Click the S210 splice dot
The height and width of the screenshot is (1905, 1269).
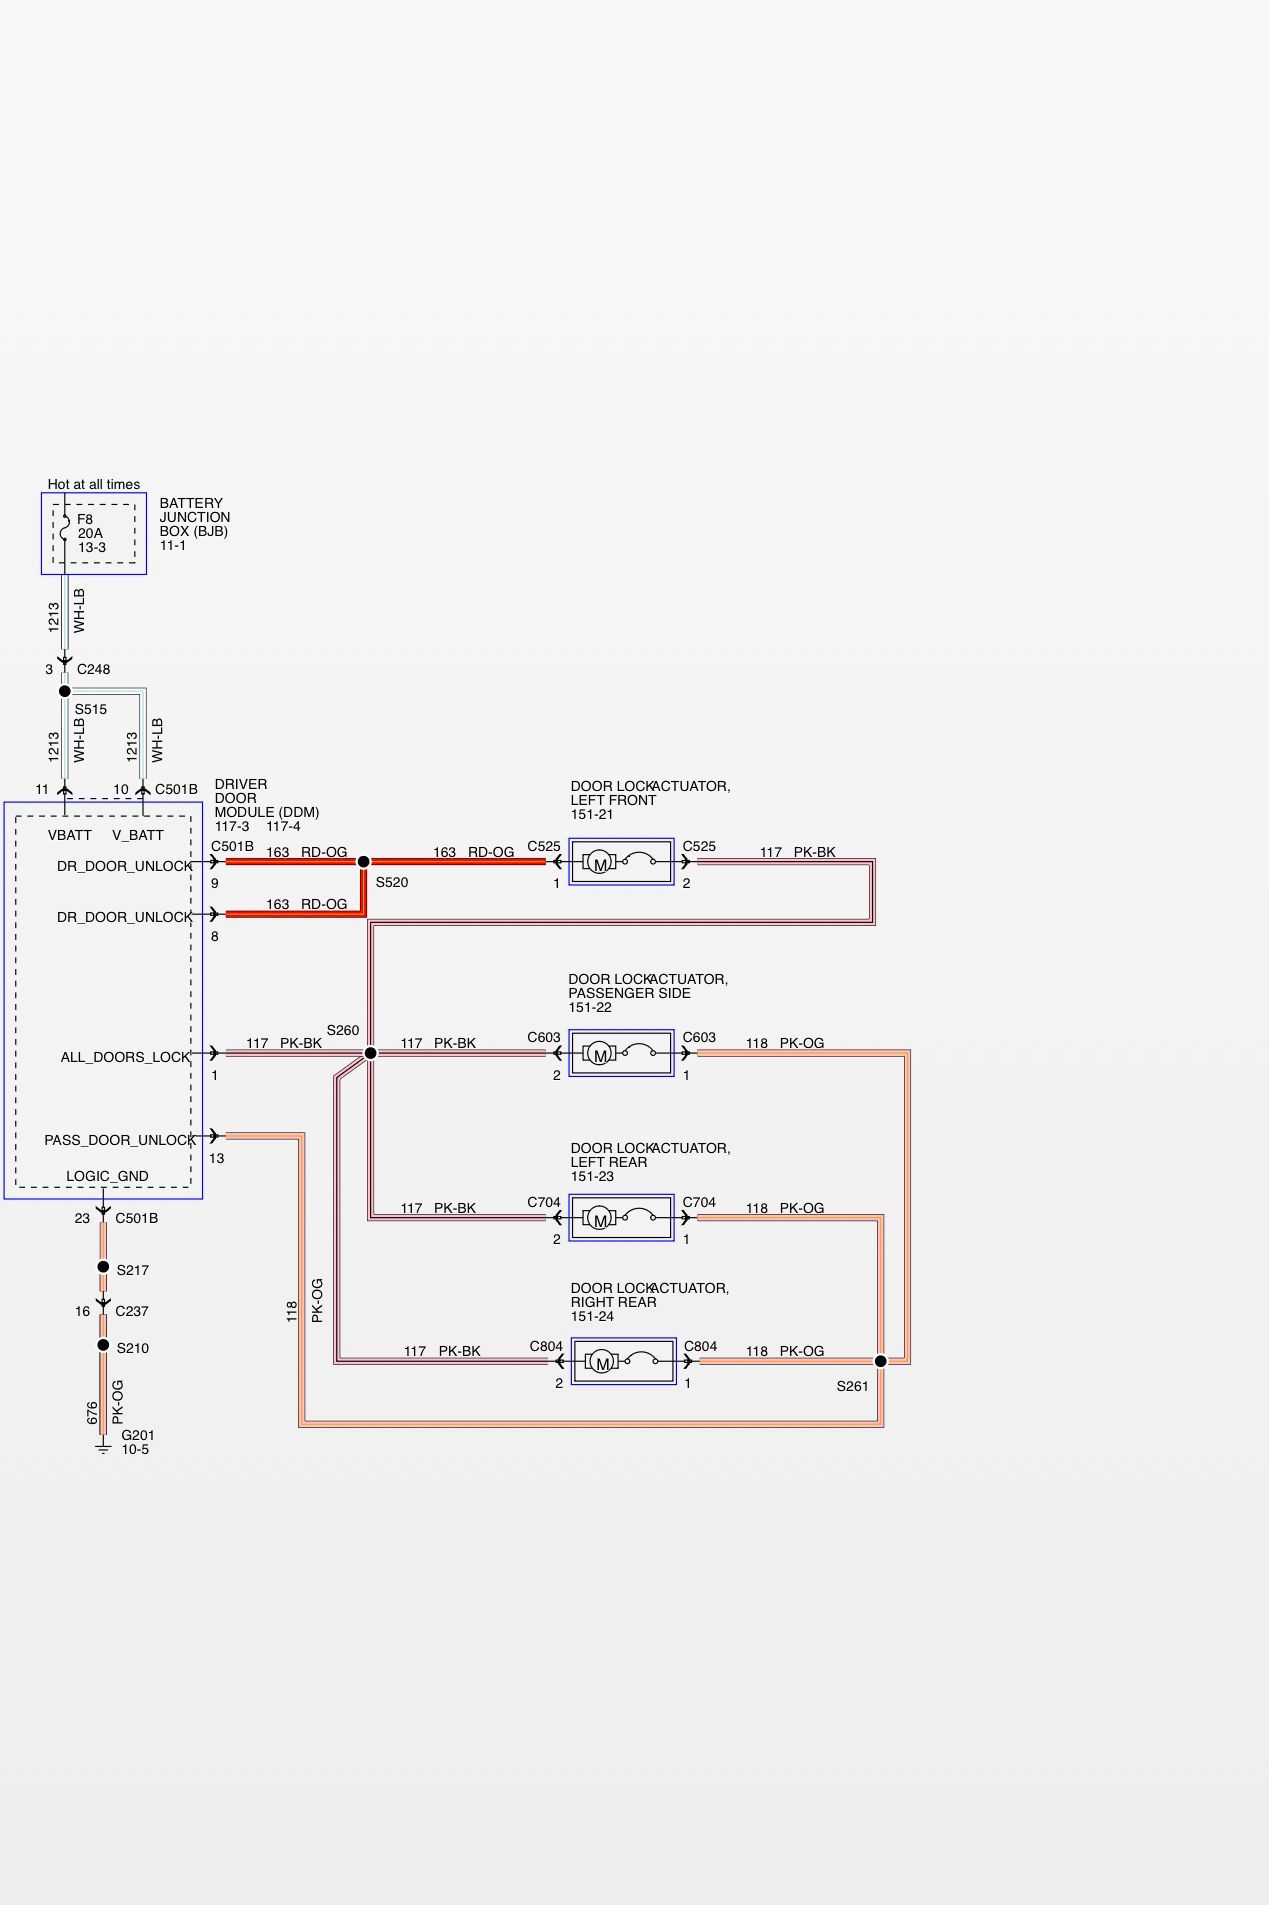pyautogui.click(x=103, y=1345)
